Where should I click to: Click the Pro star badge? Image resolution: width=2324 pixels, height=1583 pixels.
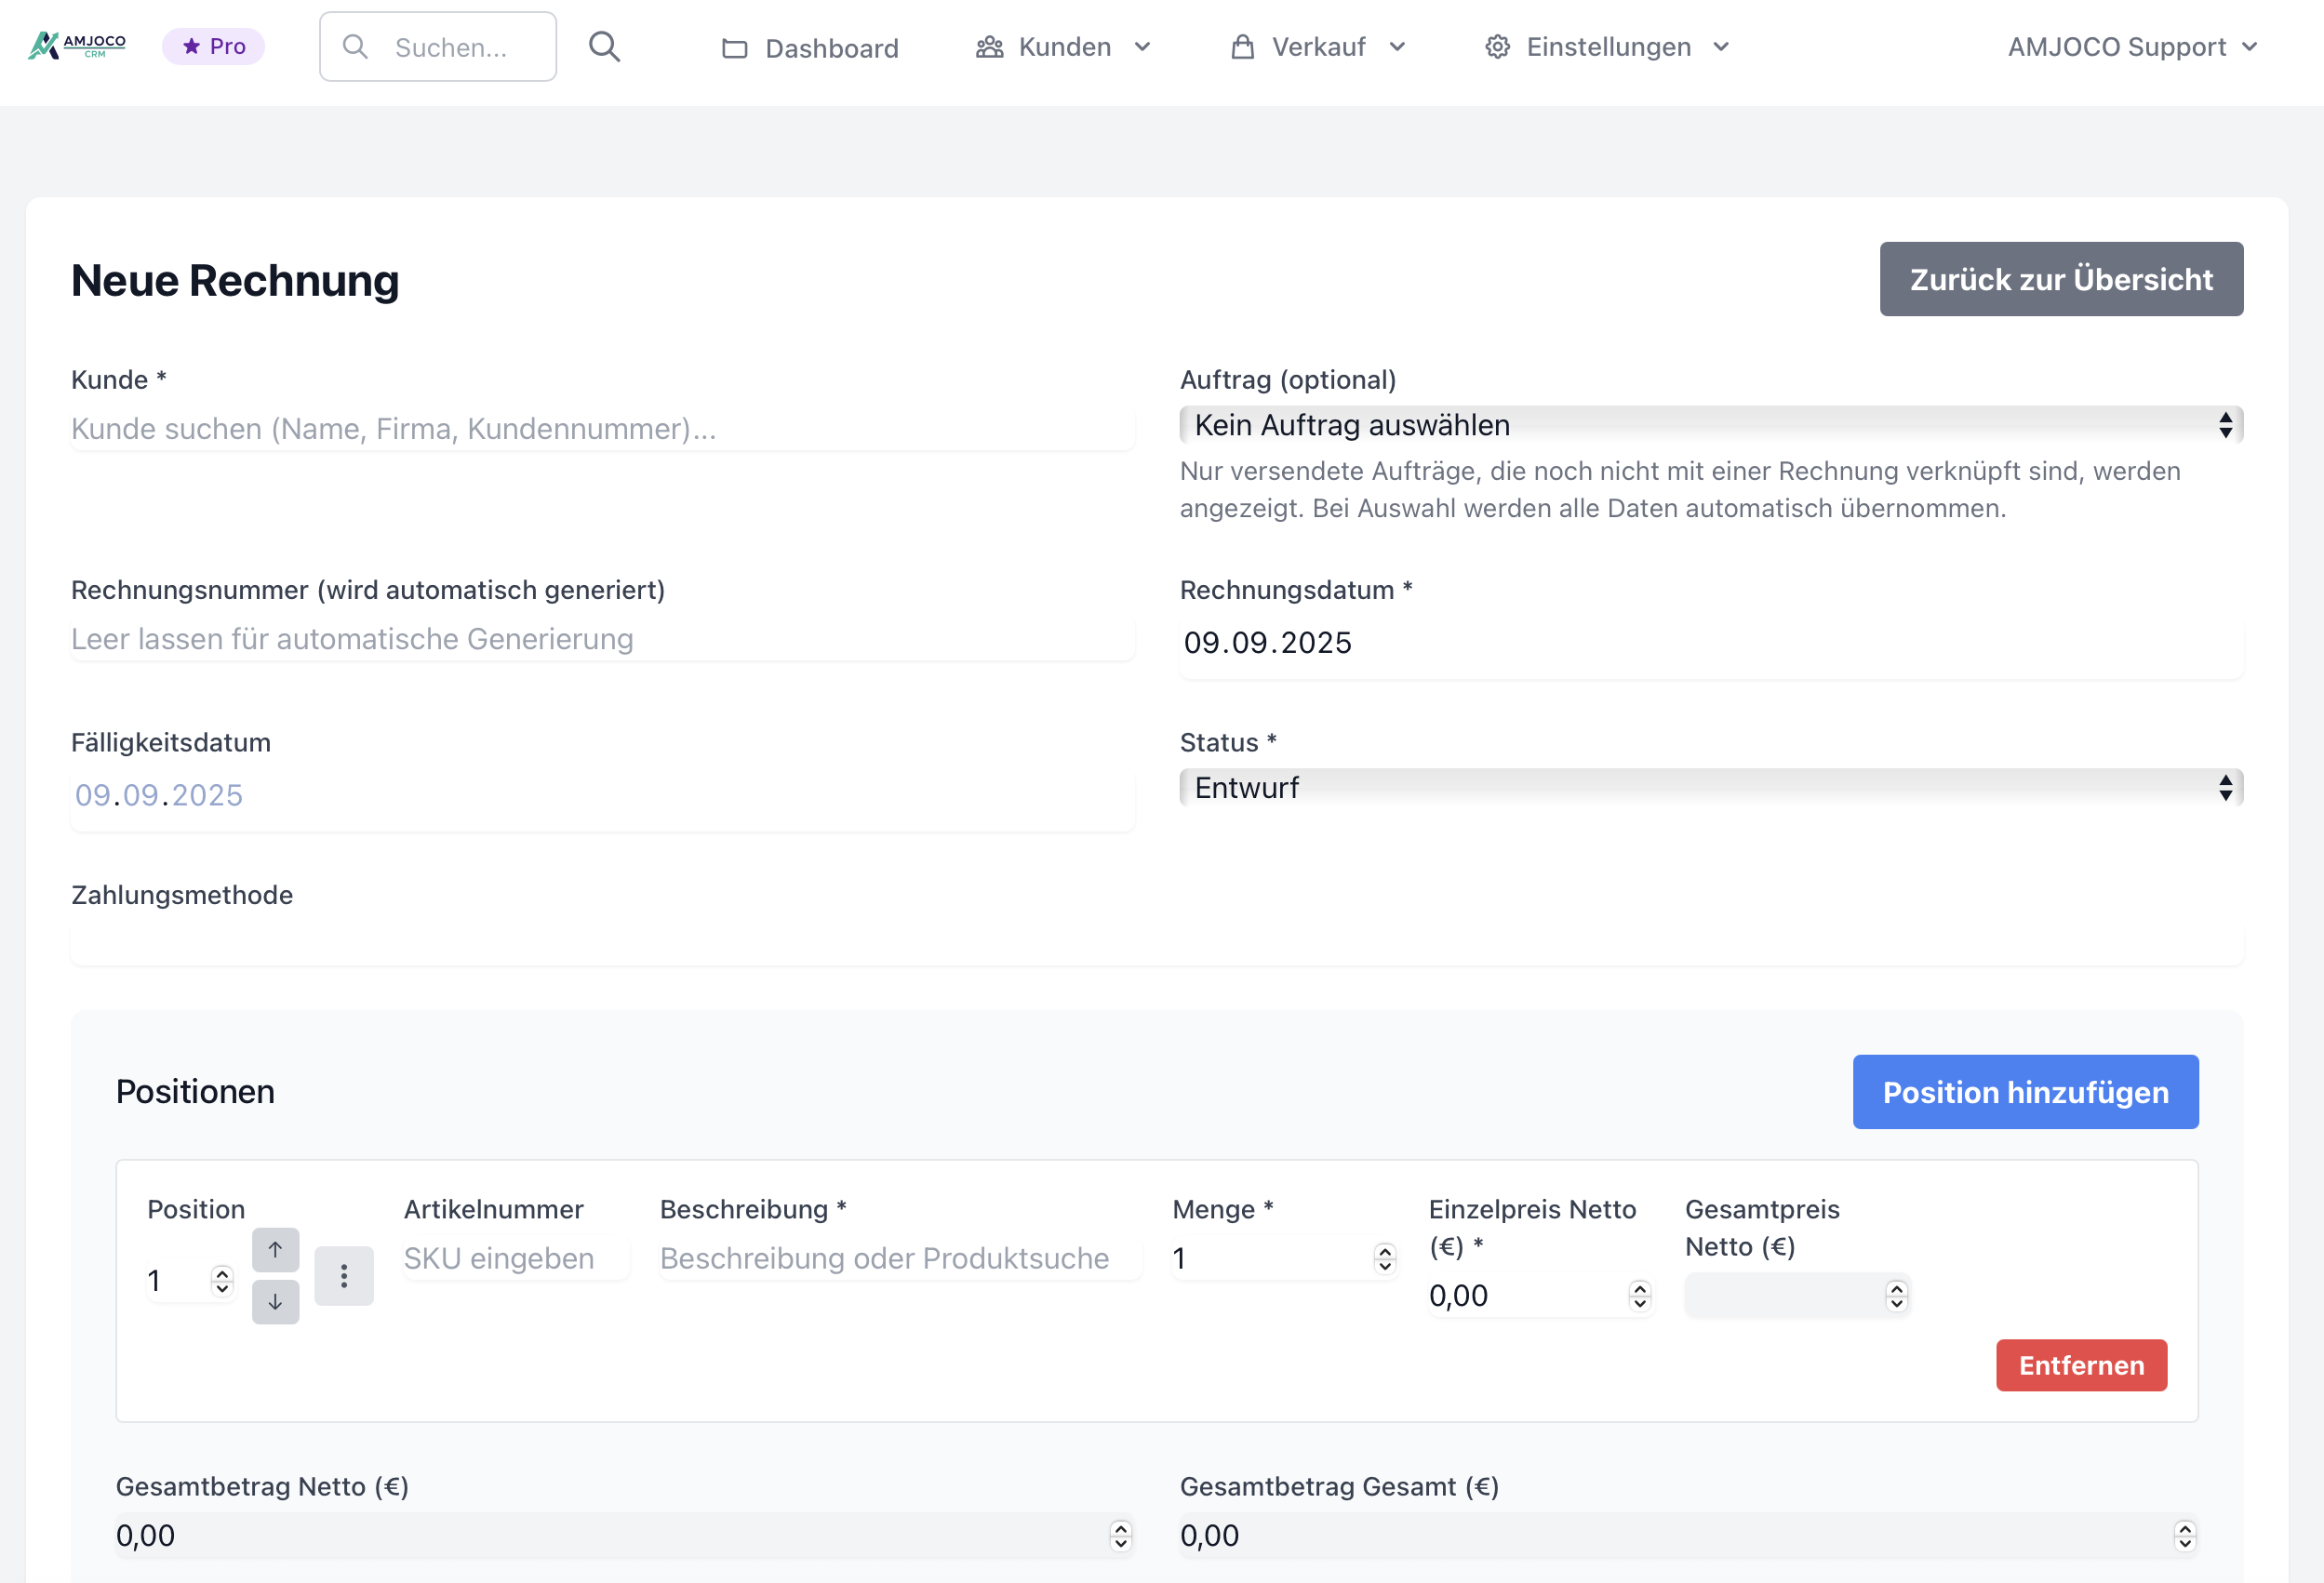coord(213,46)
